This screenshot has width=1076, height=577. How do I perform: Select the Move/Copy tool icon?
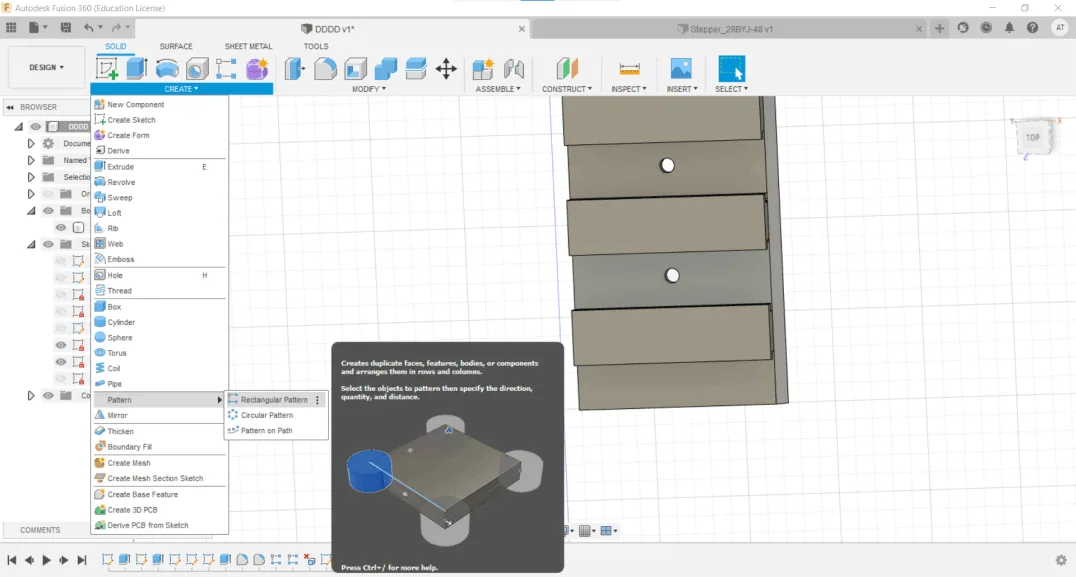point(446,69)
